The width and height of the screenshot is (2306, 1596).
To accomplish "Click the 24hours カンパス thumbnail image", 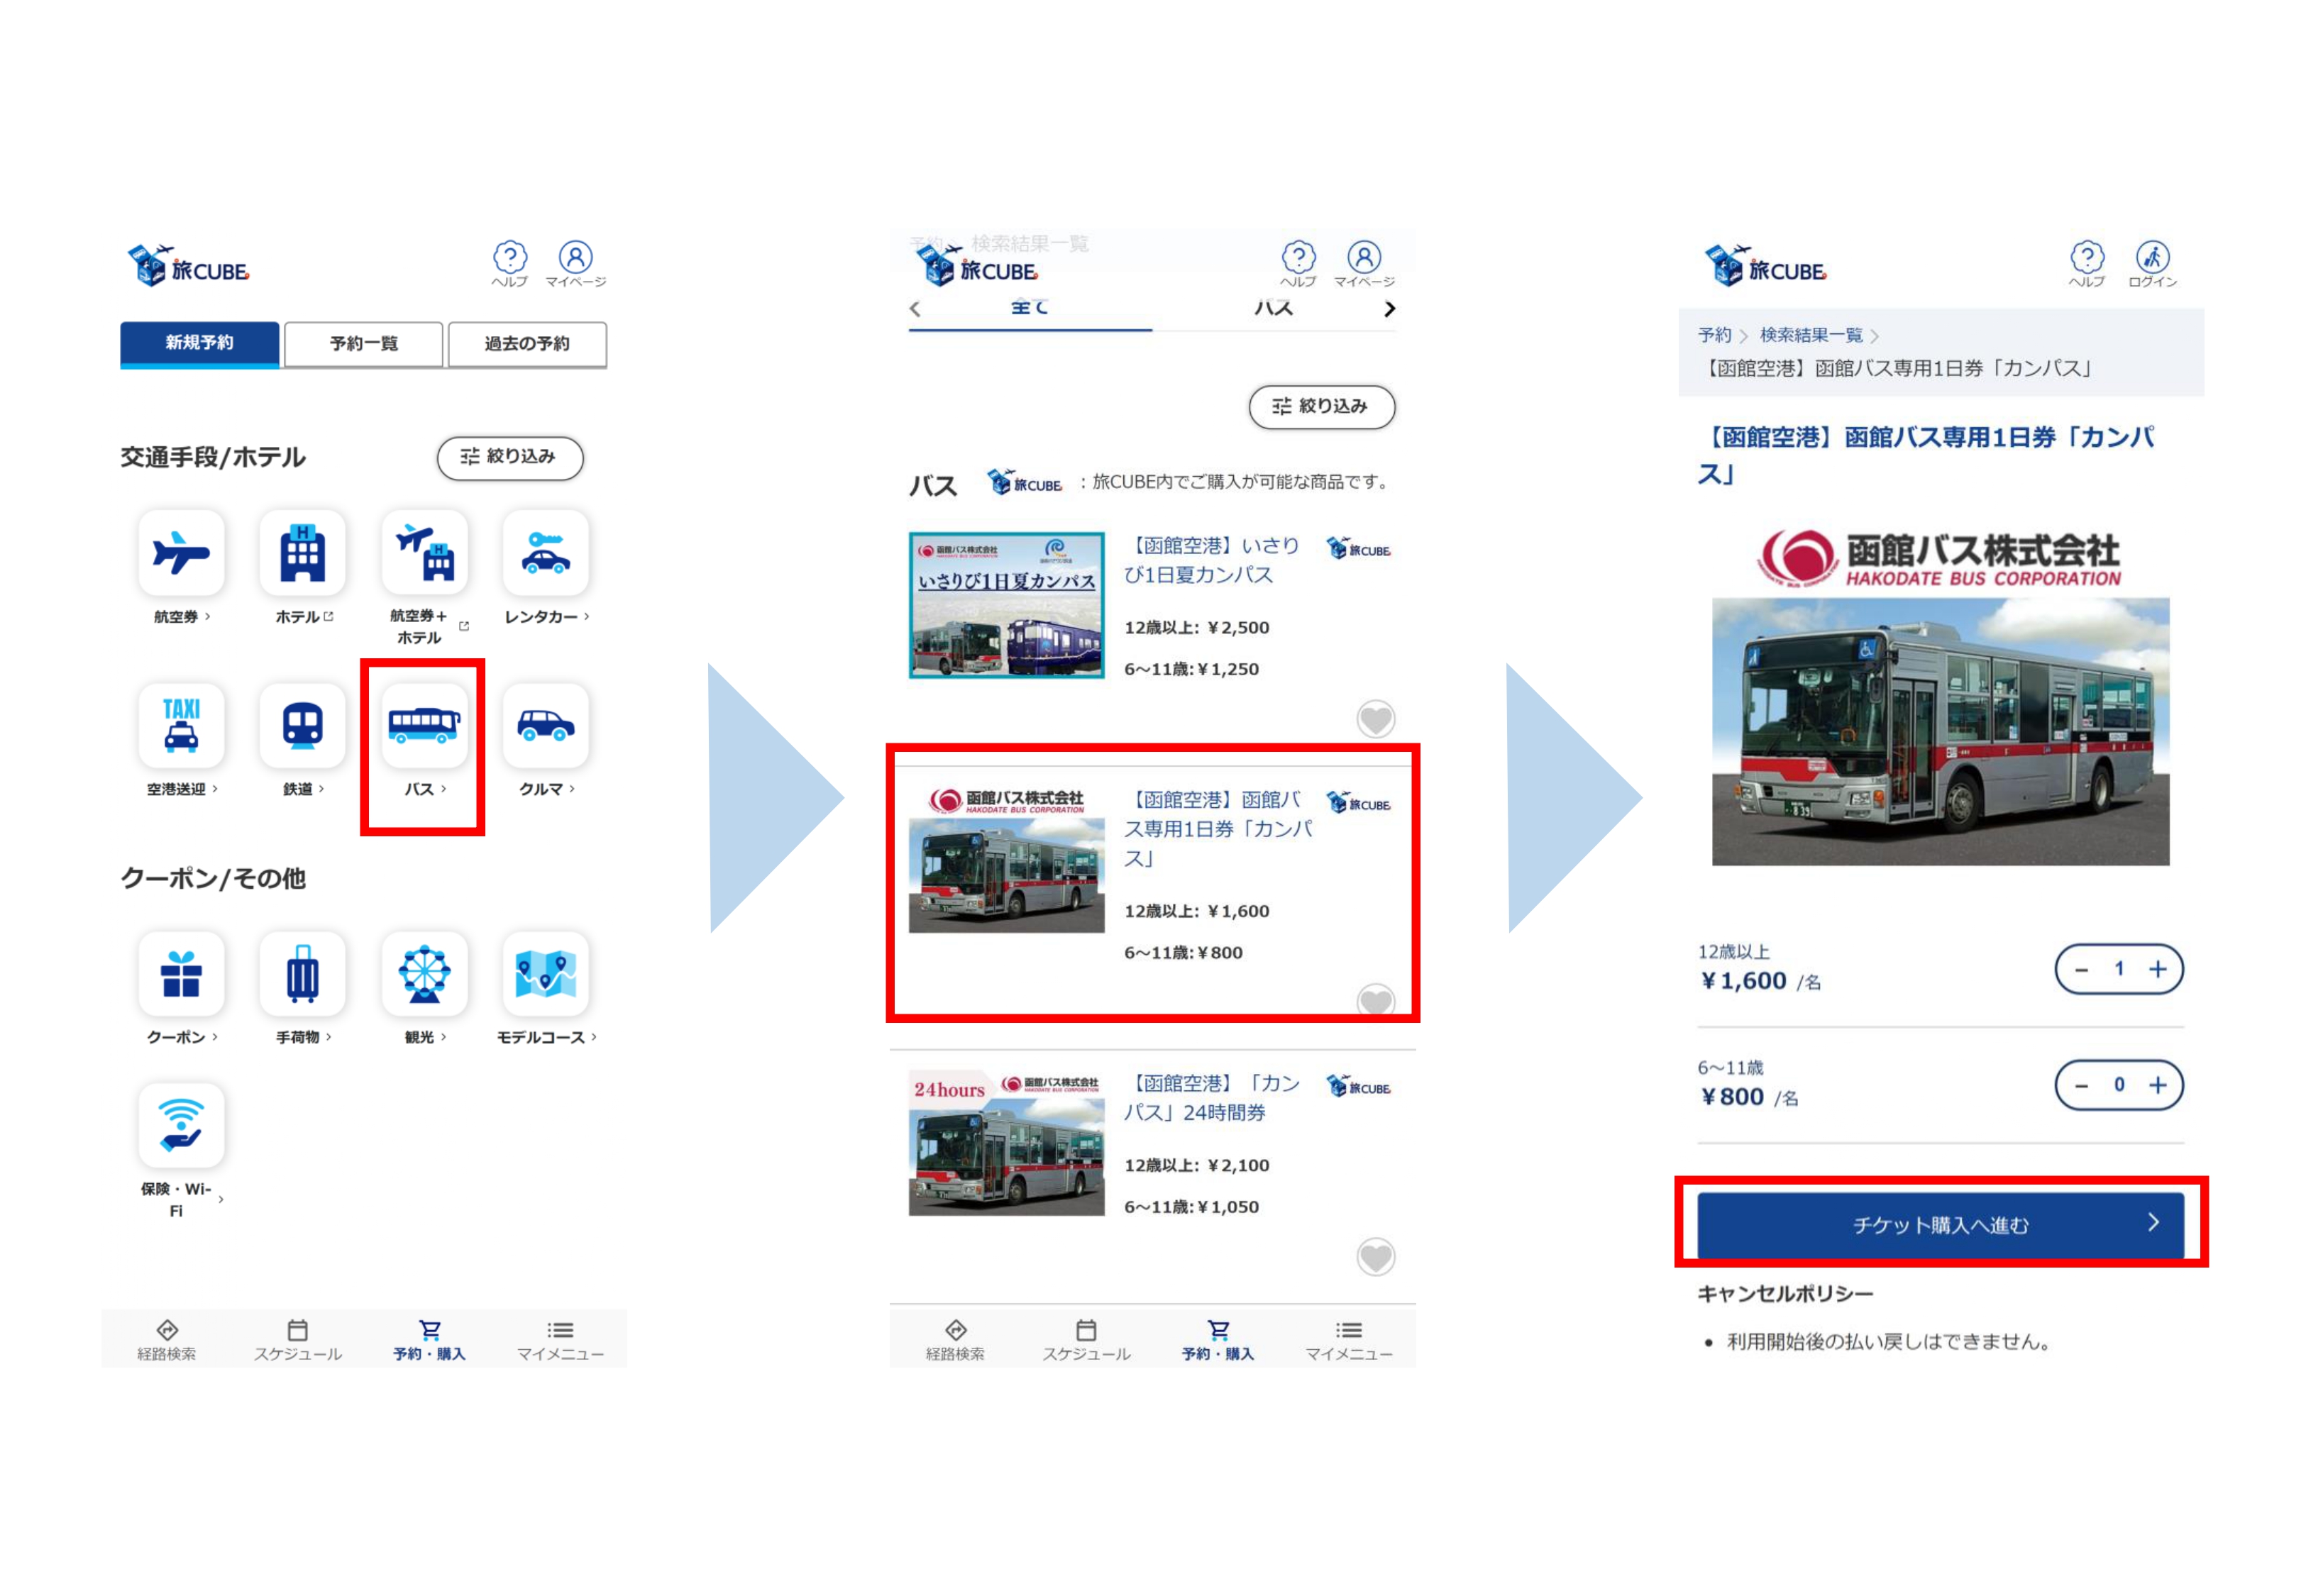I will tap(1007, 1144).
